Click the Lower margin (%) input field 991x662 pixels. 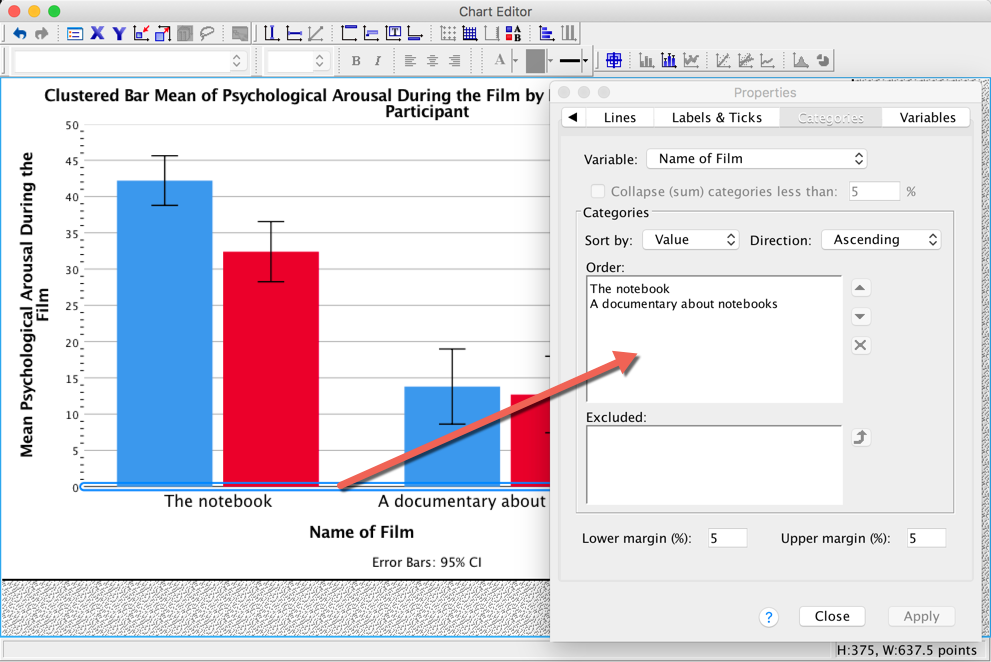click(x=727, y=539)
